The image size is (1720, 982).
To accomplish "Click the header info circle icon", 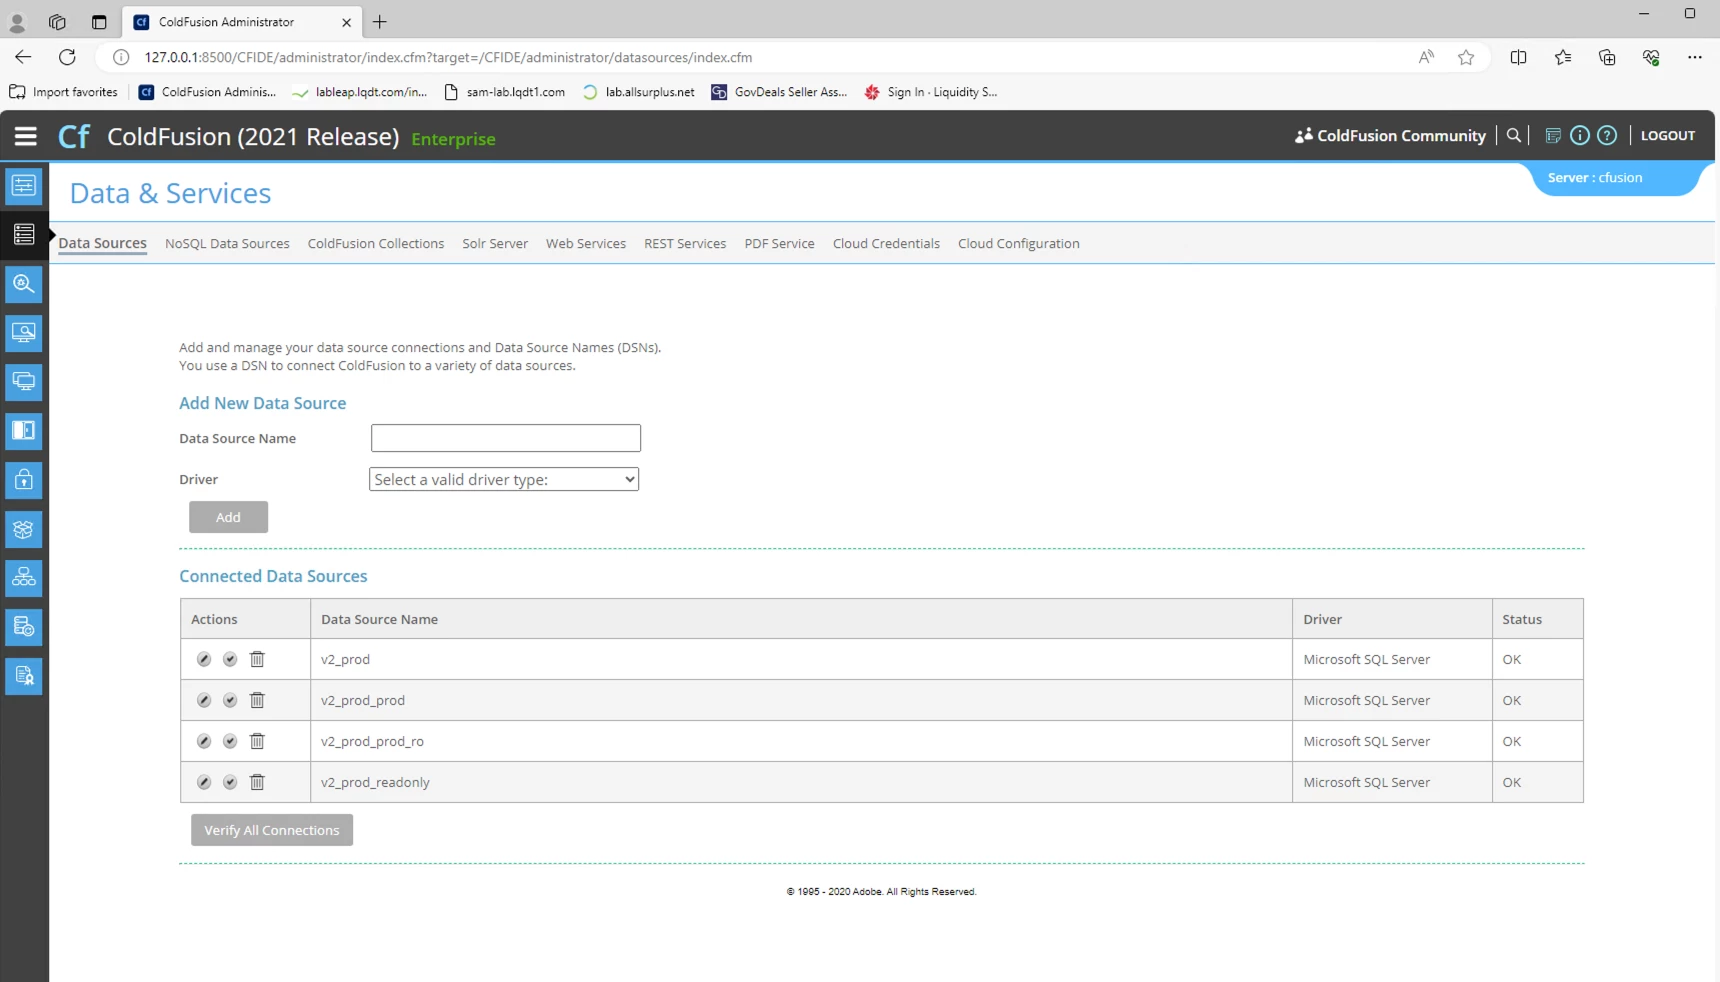I will tap(1580, 135).
